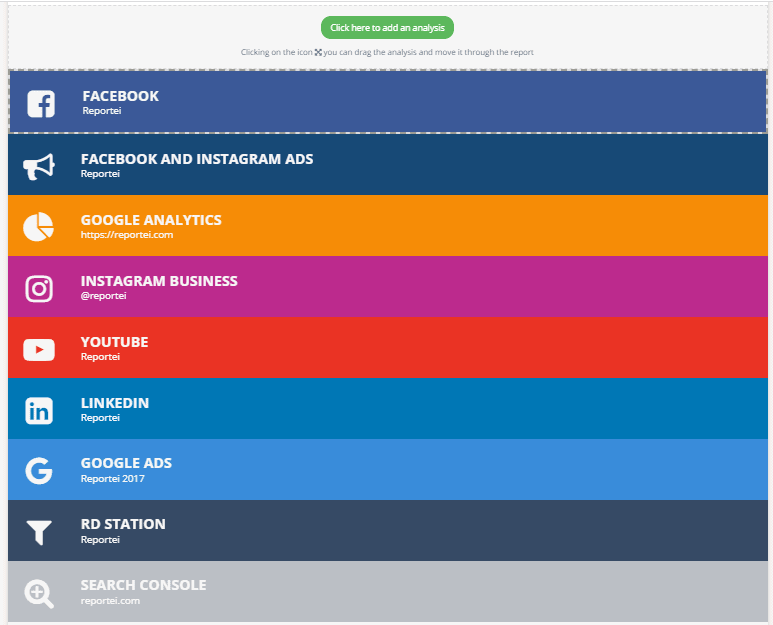The width and height of the screenshot is (773, 625).
Task: Click the LinkedIn logo icon
Action: 39,411
